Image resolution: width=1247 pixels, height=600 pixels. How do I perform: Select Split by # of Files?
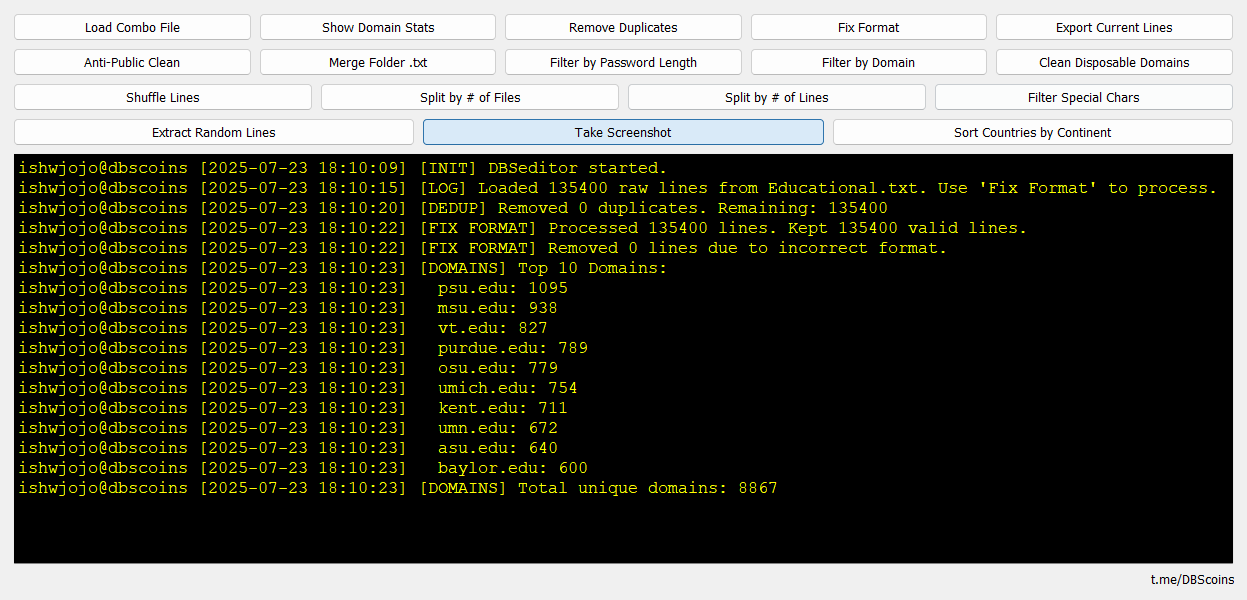(470, 97)
